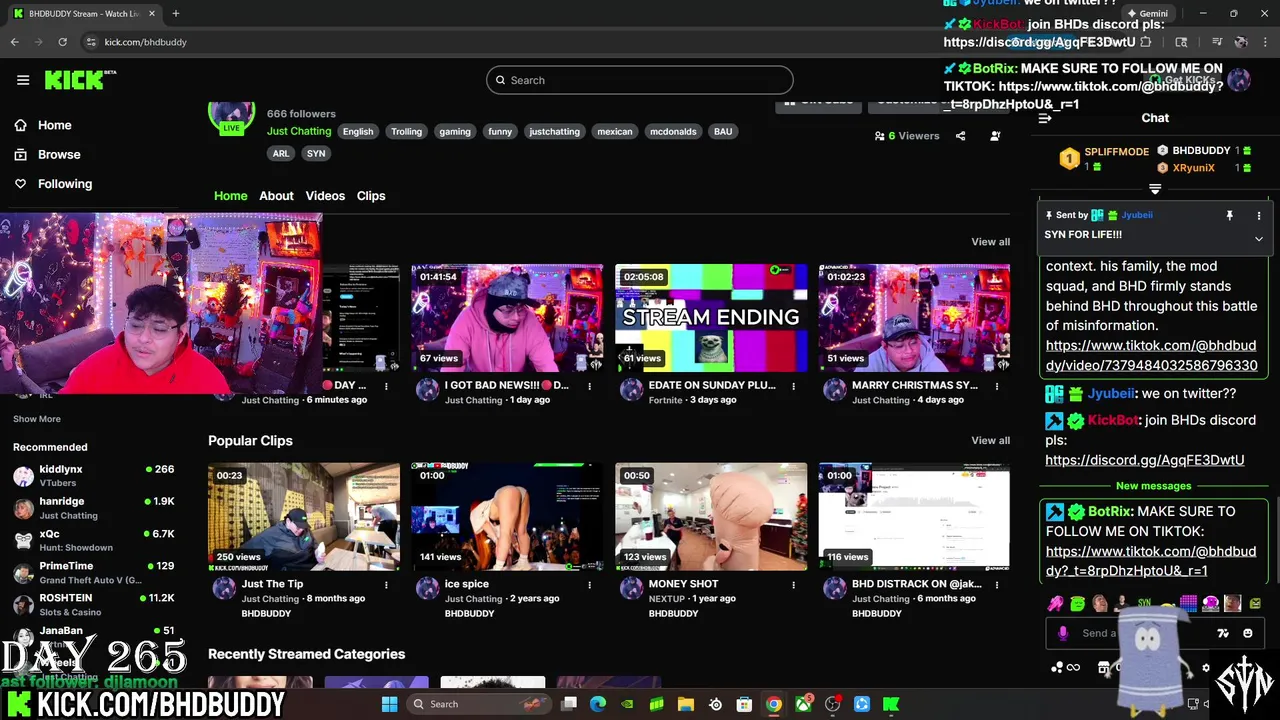Open Microsoft Edge from taskbar
The image size is (1280, 720).
(x=598, y=704)
